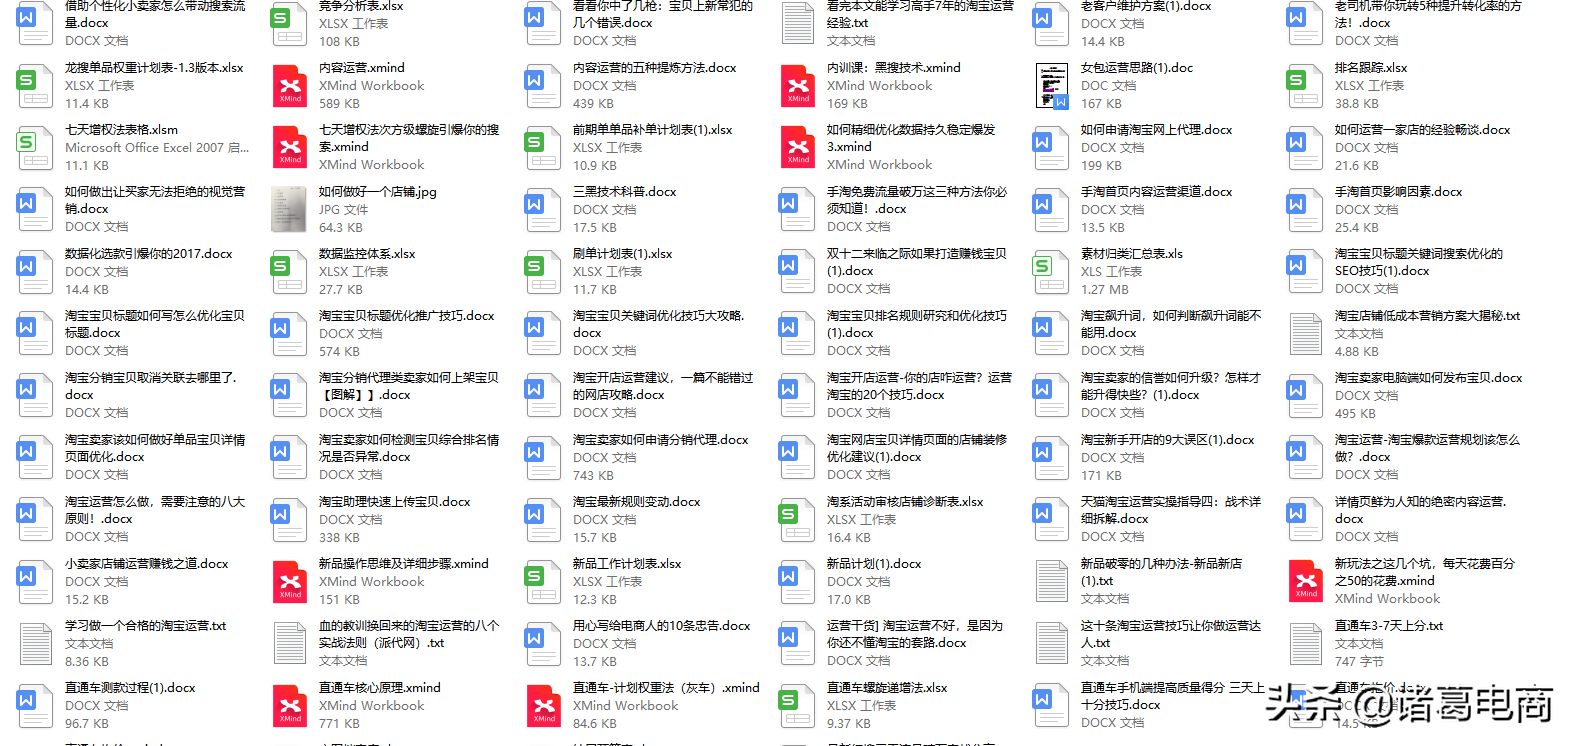Select file name 淘宝卖家电脑端如何发布宝贝.docx
Viewport: 1576px width, 746px height.
[x=1428, y=378]
